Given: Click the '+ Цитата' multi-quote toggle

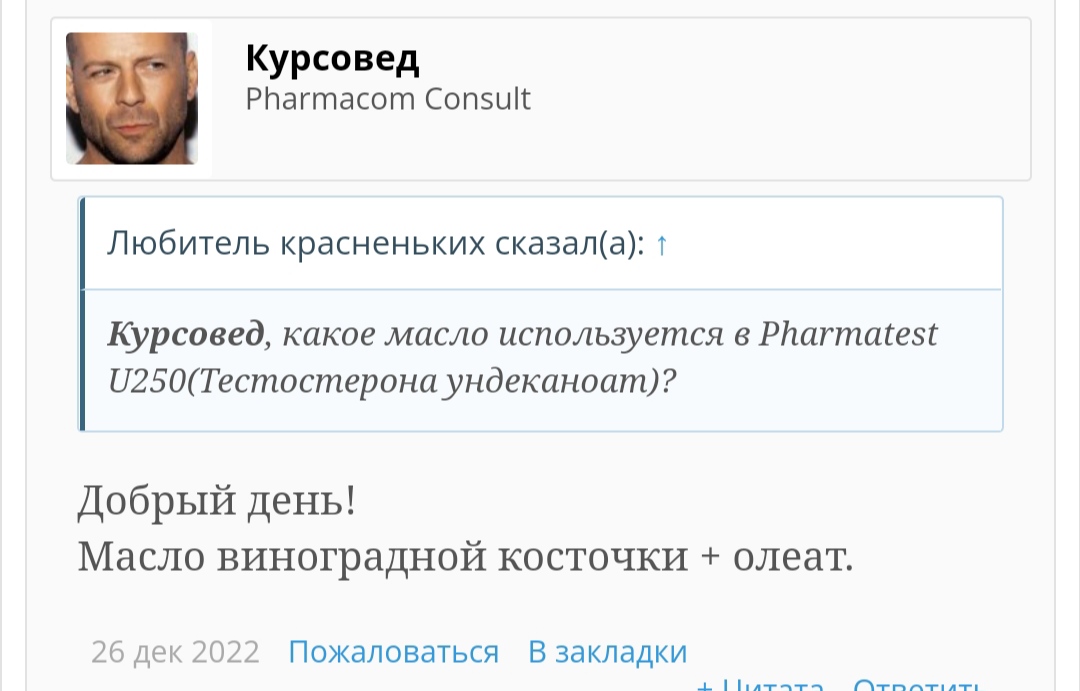Looking at the screenshot, I should coord(760,685).
